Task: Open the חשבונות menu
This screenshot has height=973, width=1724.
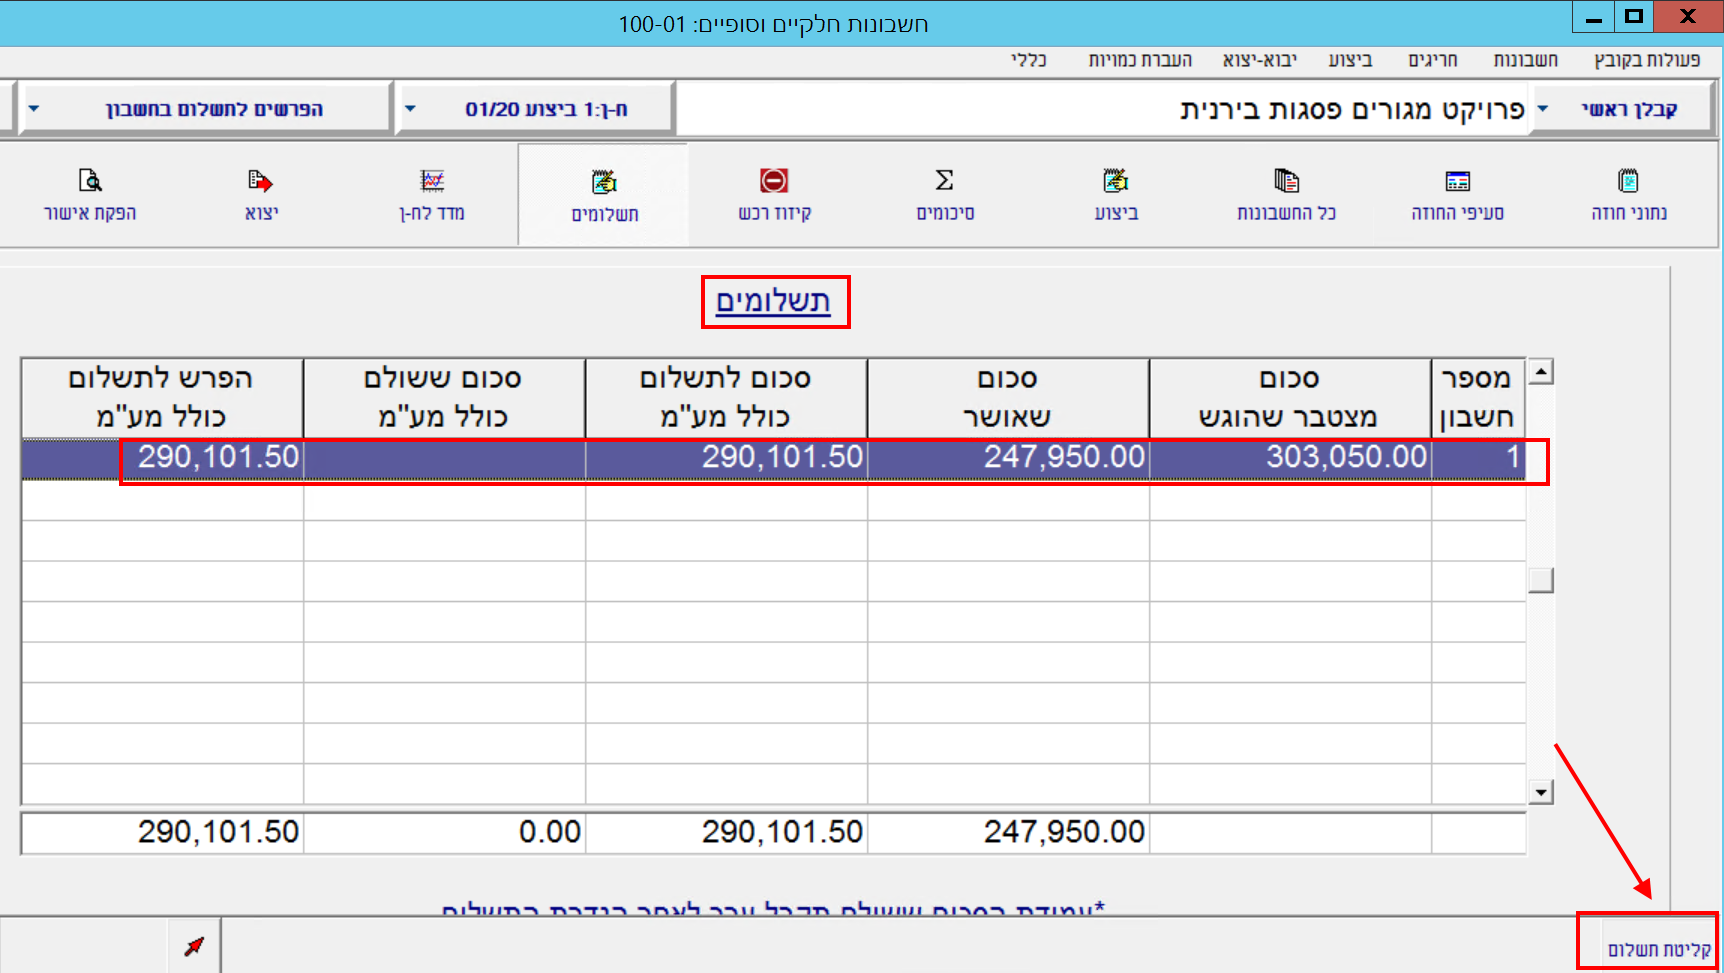Action: pos(1525,60)
